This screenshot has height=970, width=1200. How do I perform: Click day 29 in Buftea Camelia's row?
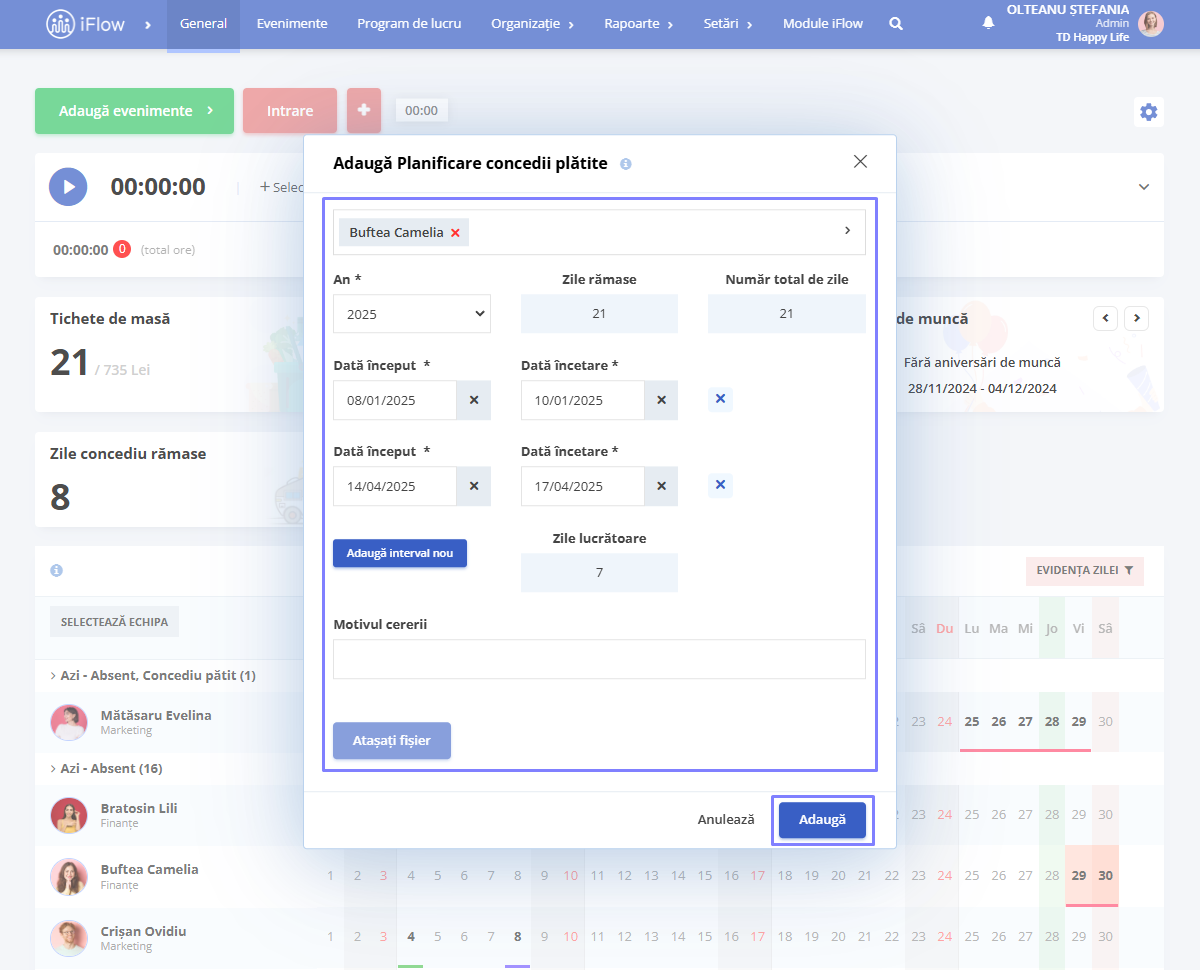pos(1079,876)
